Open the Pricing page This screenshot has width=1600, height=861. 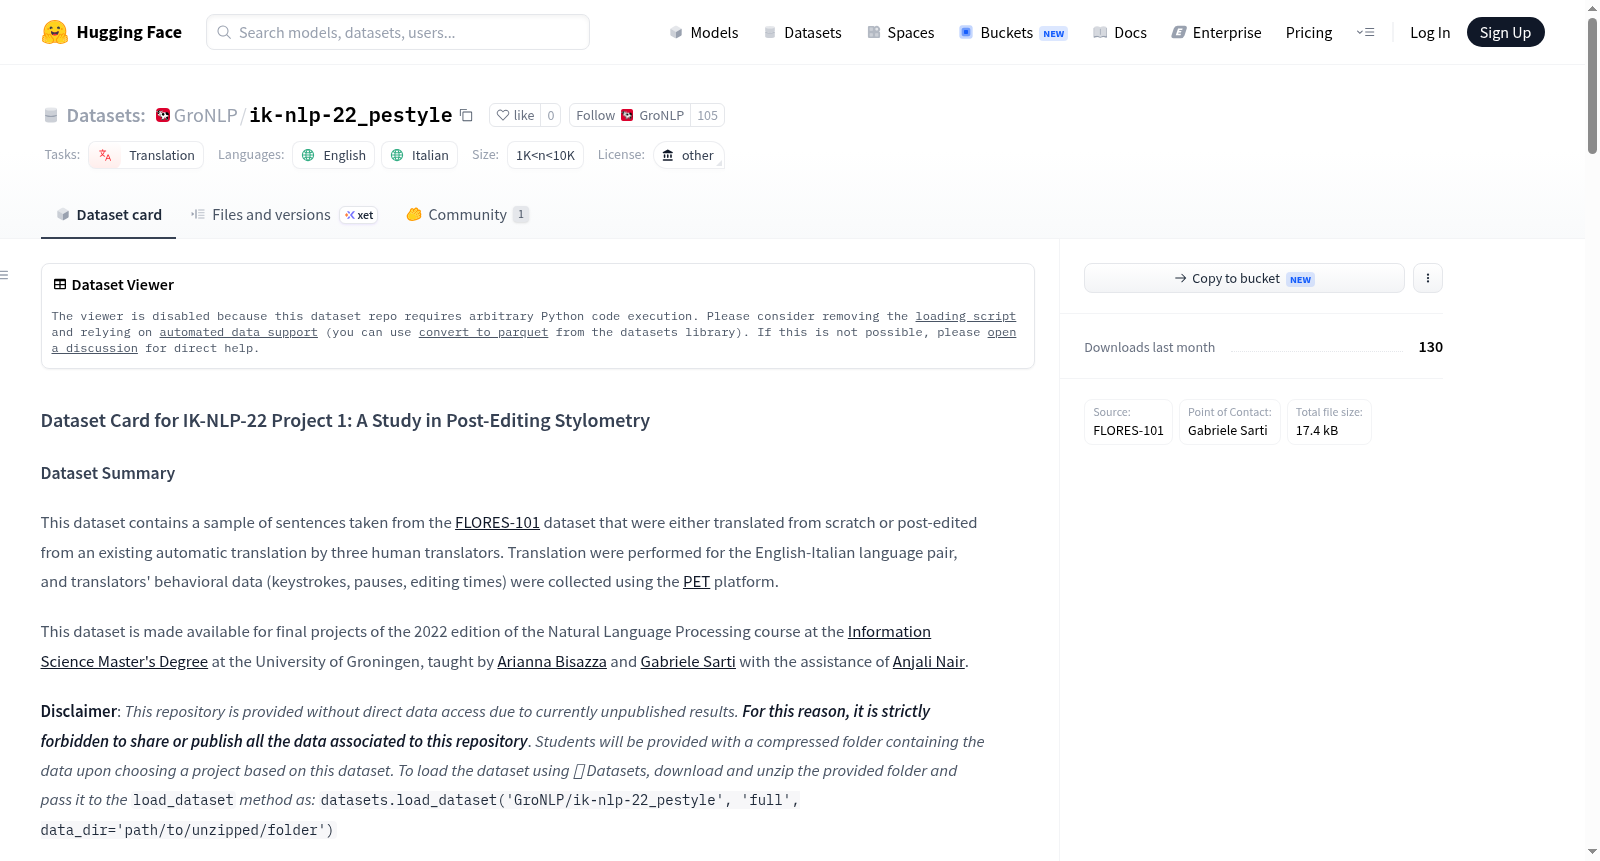click(1309, 32)
